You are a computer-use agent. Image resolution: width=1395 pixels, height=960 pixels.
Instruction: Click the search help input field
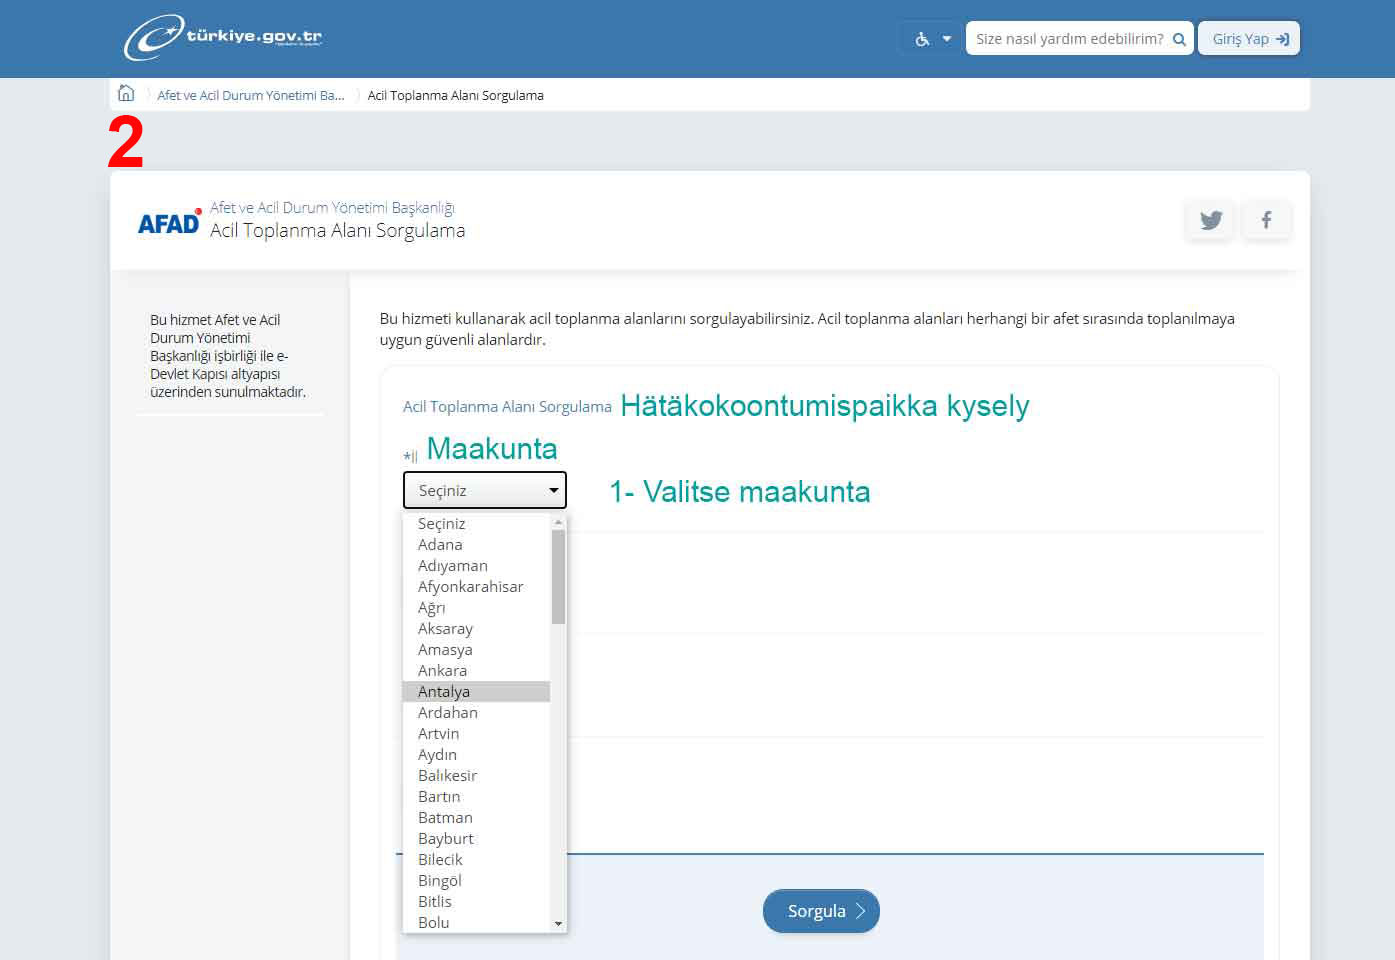(1068, 39)
